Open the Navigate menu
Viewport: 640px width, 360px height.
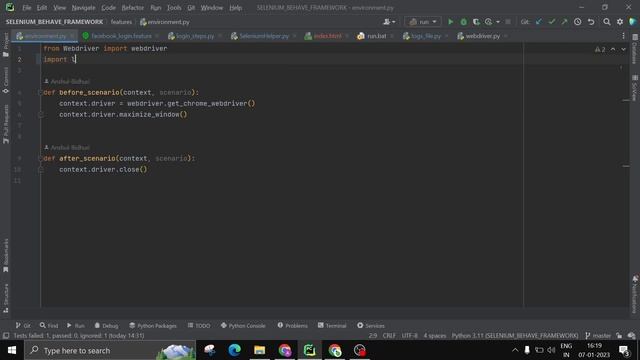pos(83,8)
